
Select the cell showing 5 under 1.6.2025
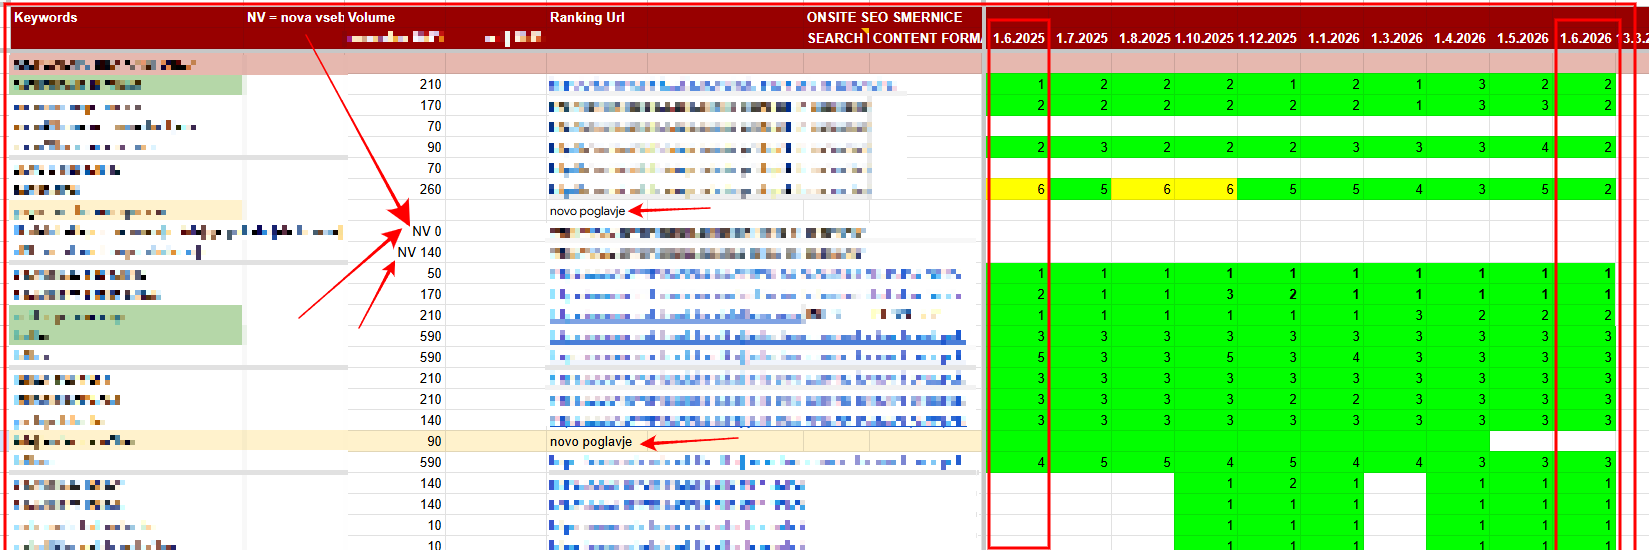(x=1018, y=357)
